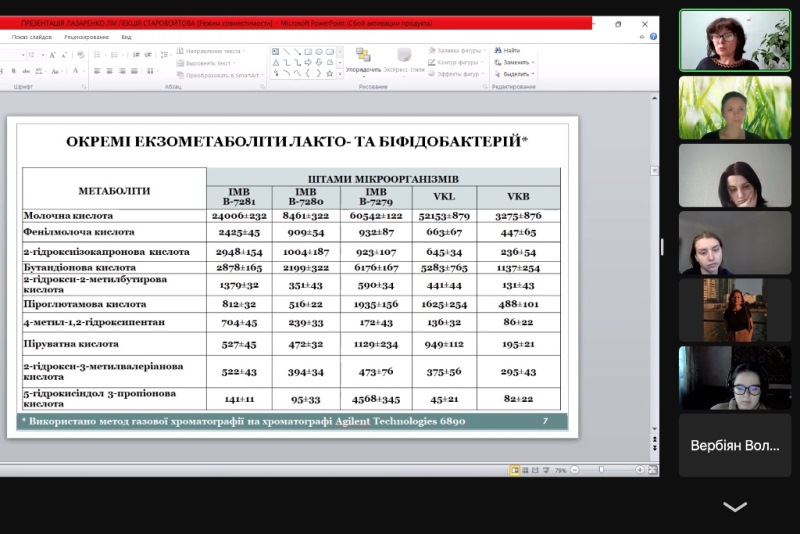
Task: Align paragraph text to the right
Action: pos(122,71)
